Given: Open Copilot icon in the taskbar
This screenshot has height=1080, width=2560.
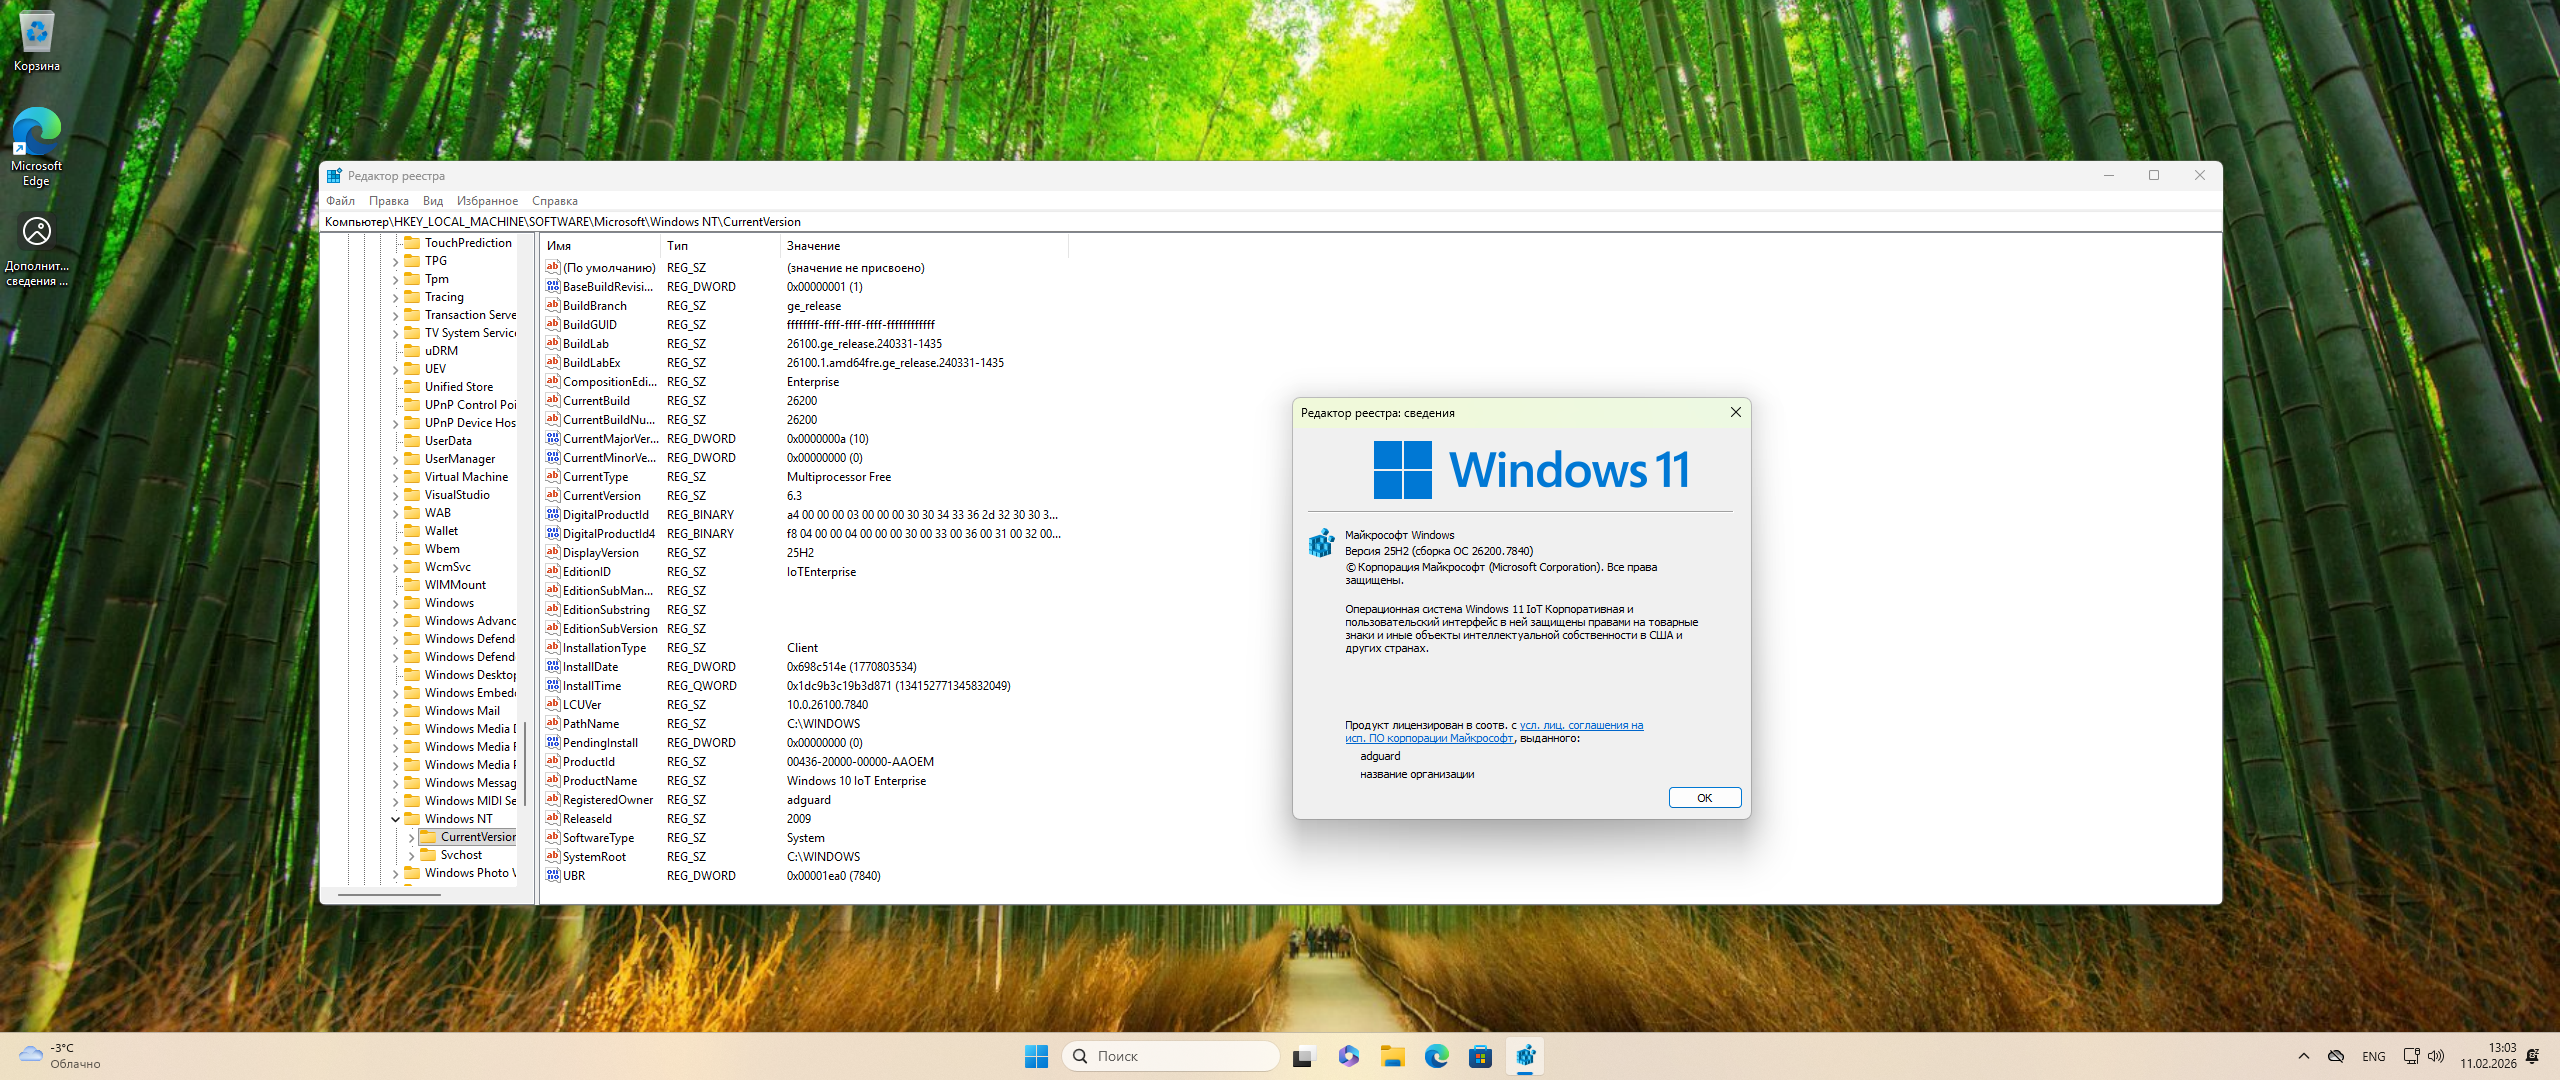Looking at the screenshot, I should (1348, 1056).
